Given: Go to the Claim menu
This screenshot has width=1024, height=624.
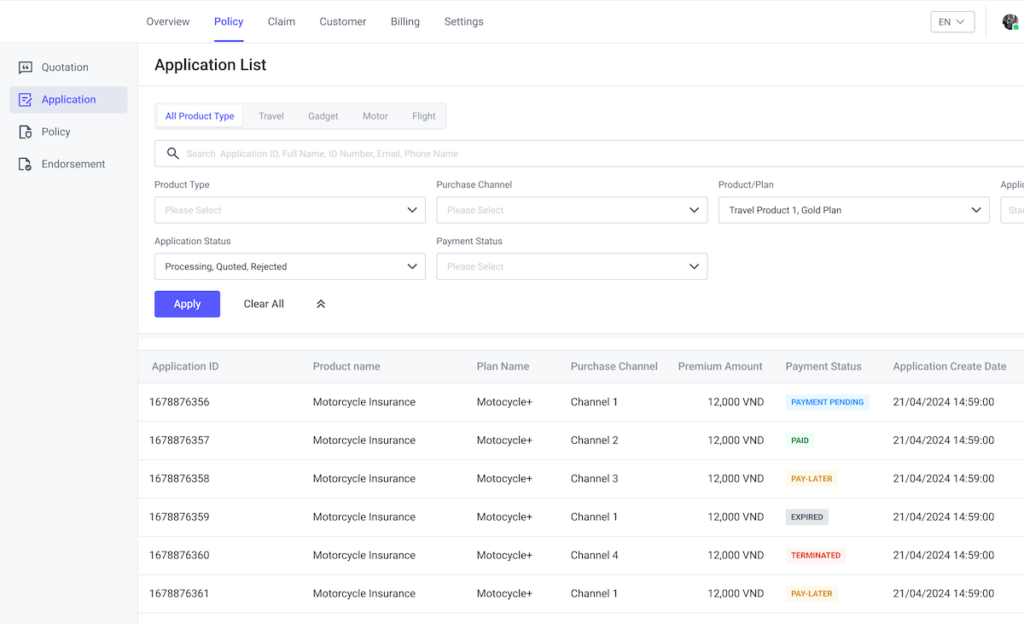Looking at the screenshot, I should 281,22.
